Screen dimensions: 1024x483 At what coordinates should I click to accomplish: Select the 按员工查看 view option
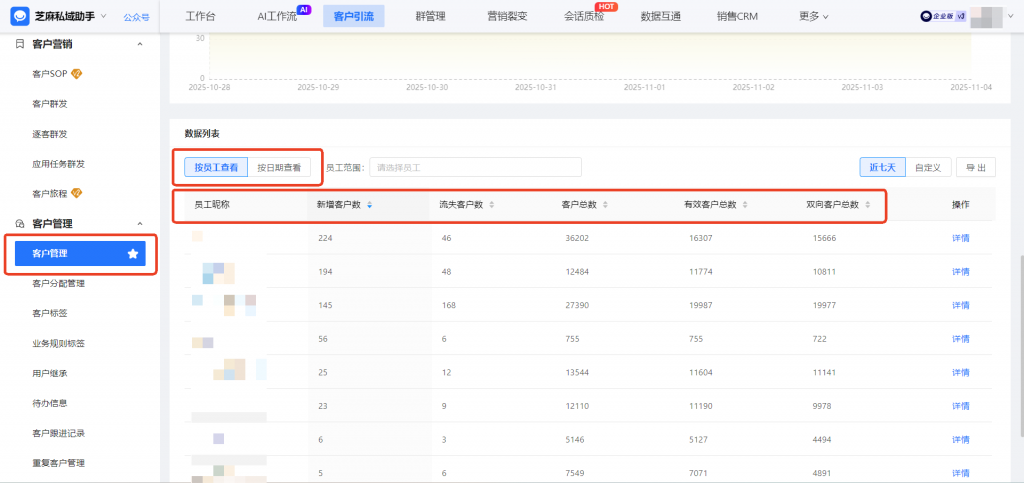[216, 167]
